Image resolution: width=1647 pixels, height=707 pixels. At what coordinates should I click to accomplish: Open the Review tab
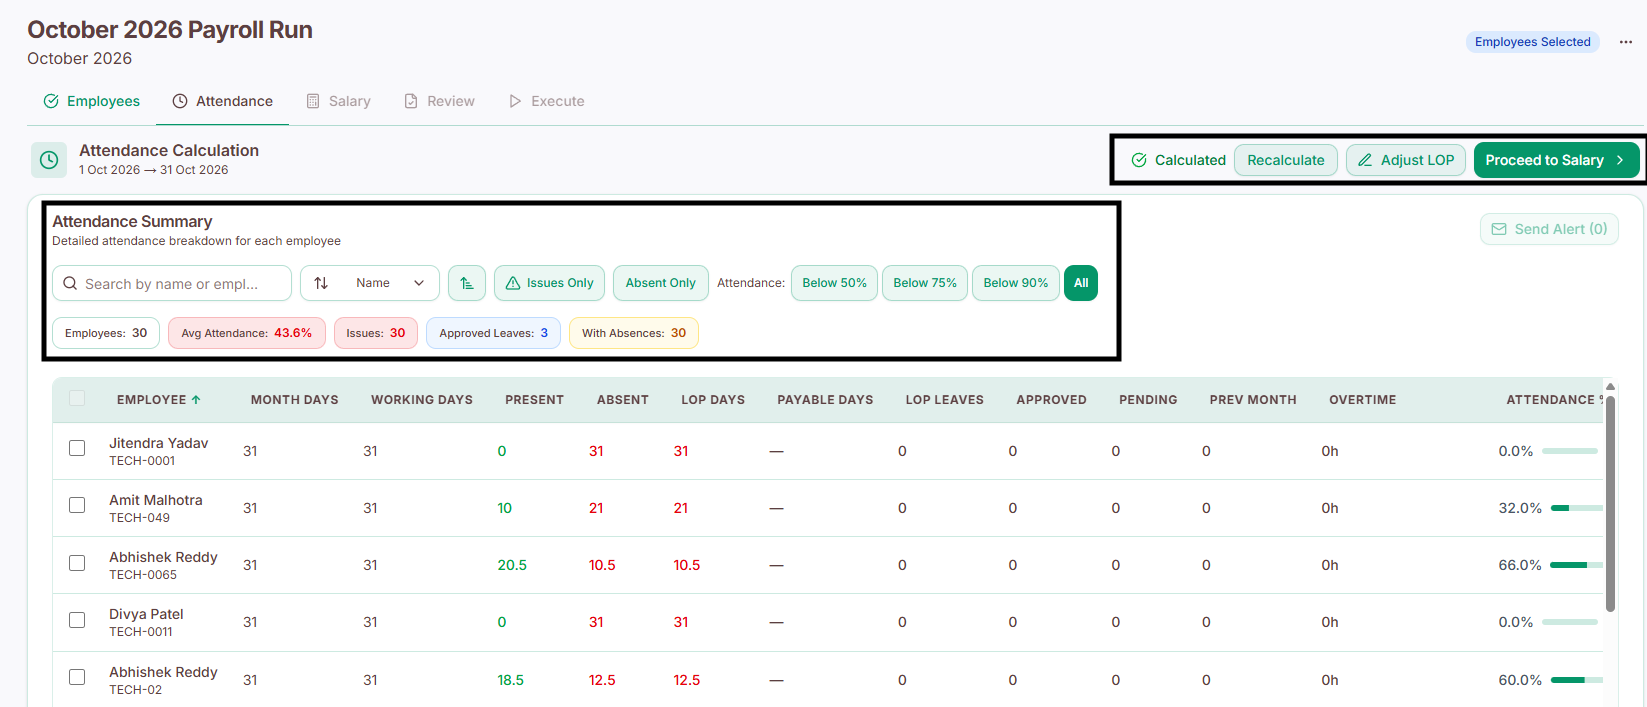(439, 101)
